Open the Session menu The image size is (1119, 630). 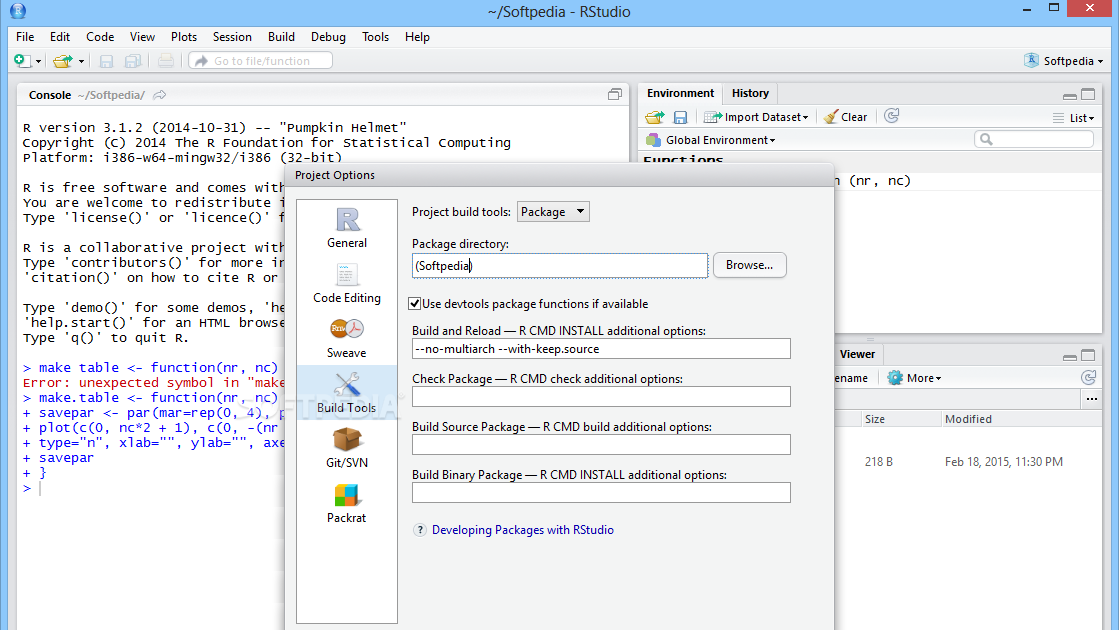pos(232,36)
